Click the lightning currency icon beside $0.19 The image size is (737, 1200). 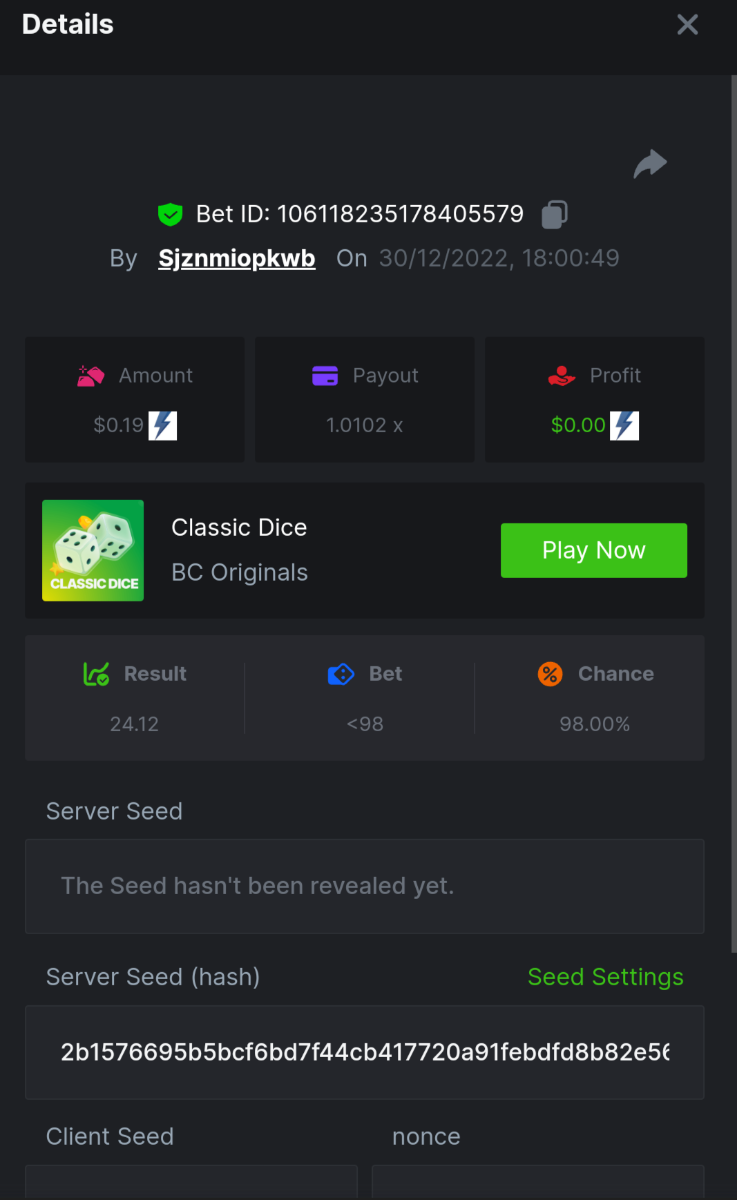coord(163,425)
